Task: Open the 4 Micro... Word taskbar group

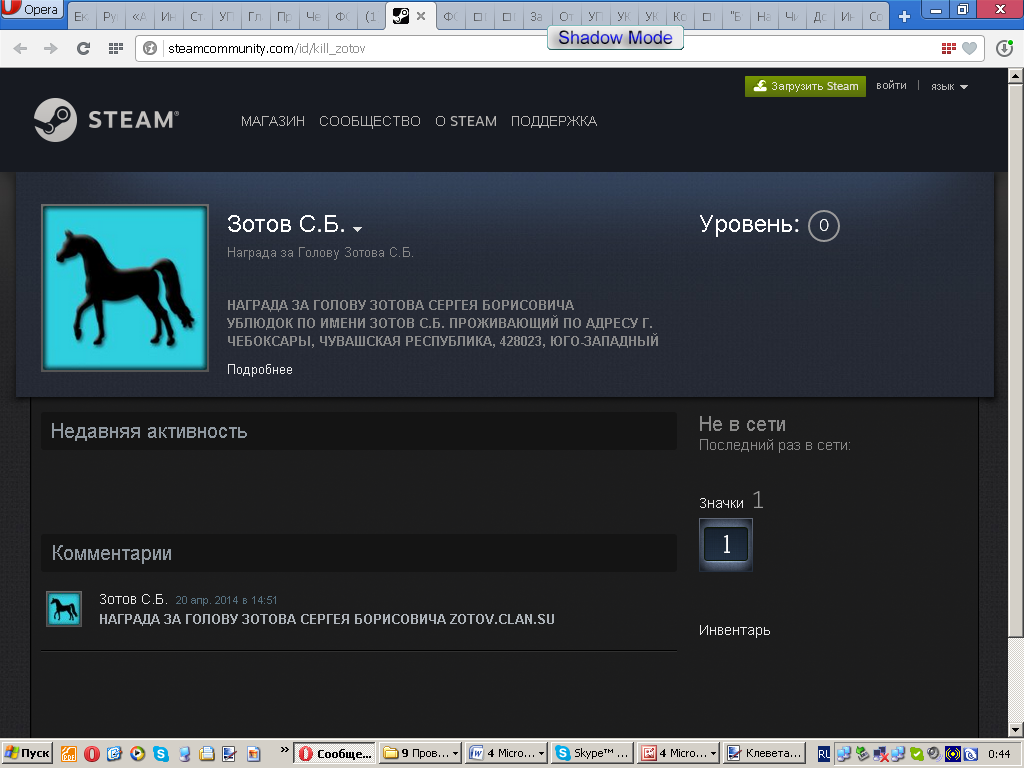Action: pos(507,754)
